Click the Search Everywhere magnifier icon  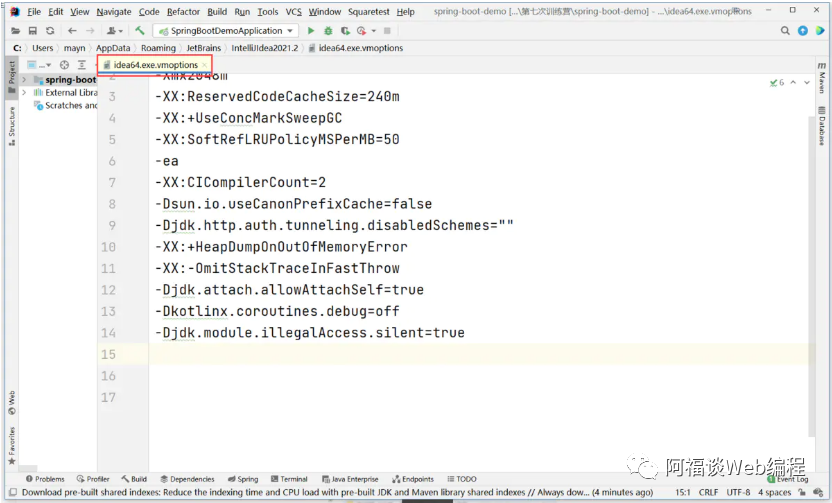tap(785, 31)
